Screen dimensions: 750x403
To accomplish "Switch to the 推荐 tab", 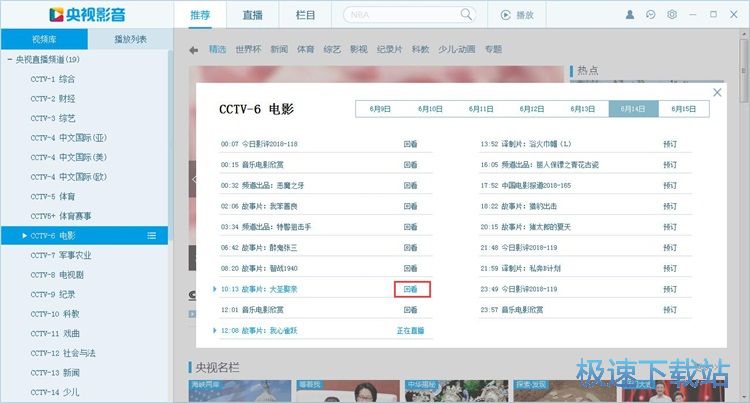I will tap(200, 15).
